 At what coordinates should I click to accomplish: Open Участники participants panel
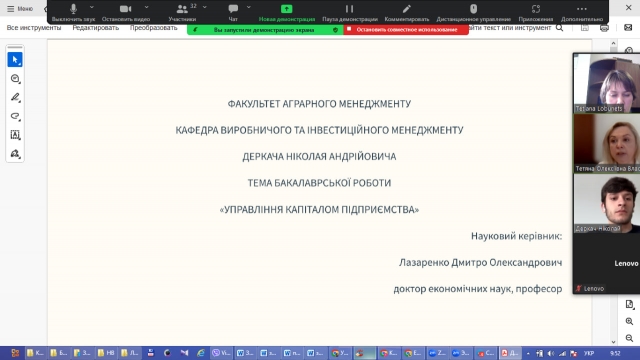[182, 12]
